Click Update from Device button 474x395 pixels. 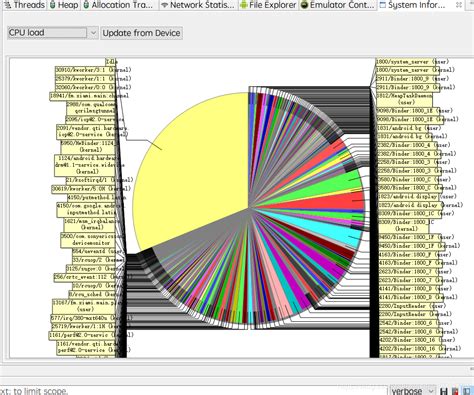click(141, 33)
